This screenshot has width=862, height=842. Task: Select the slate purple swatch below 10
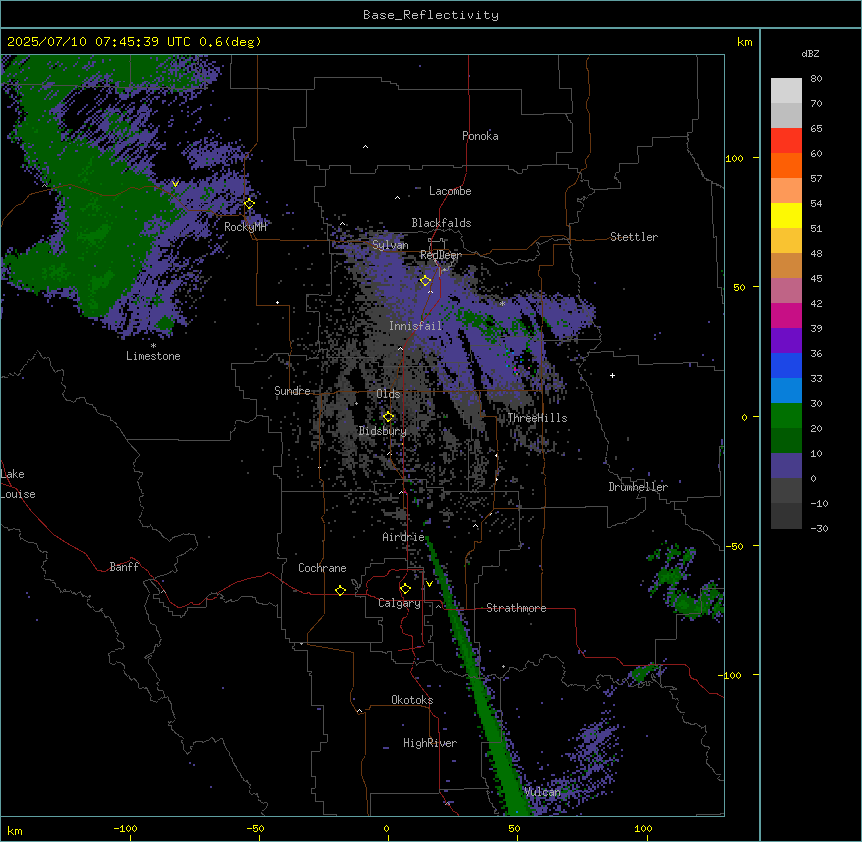click(x=786, y=466)
